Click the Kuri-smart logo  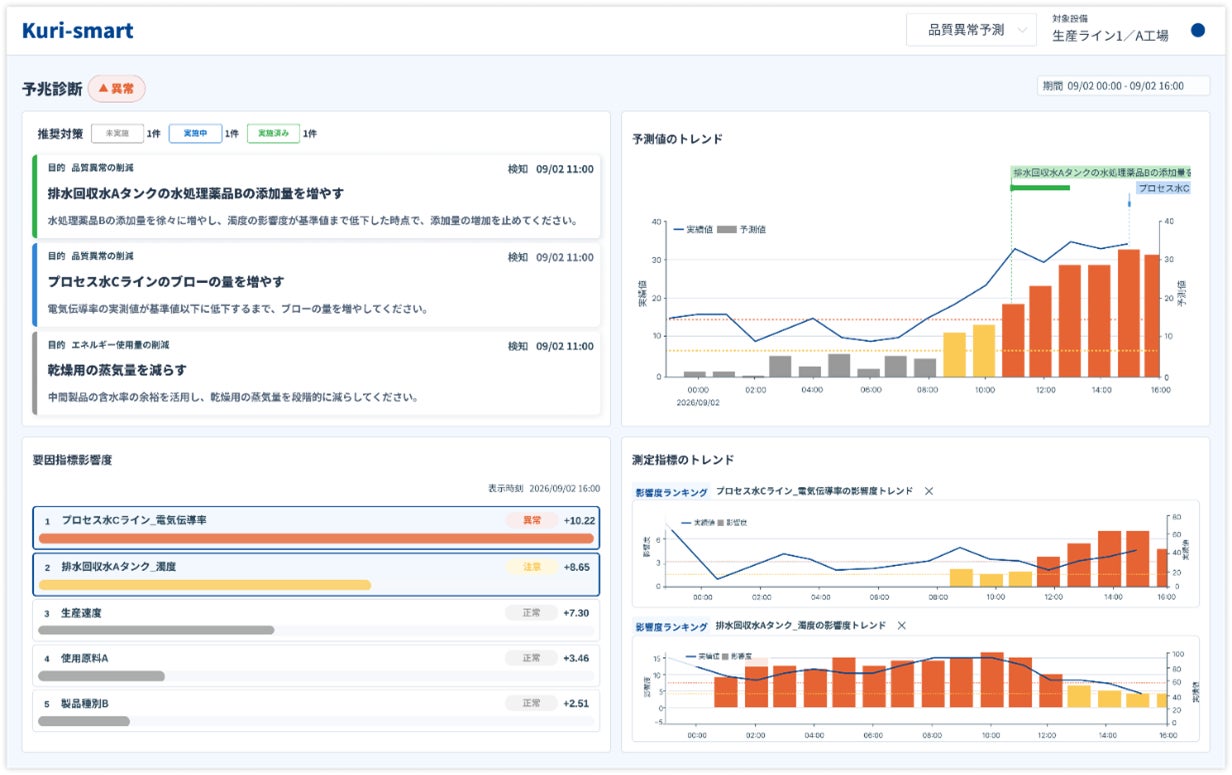point(78,31)
